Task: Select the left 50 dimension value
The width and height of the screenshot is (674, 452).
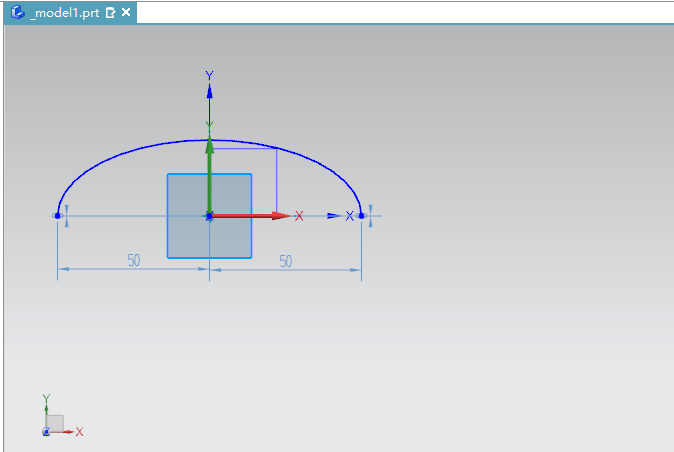Action: pyautogui.click(x=133, y=260)
